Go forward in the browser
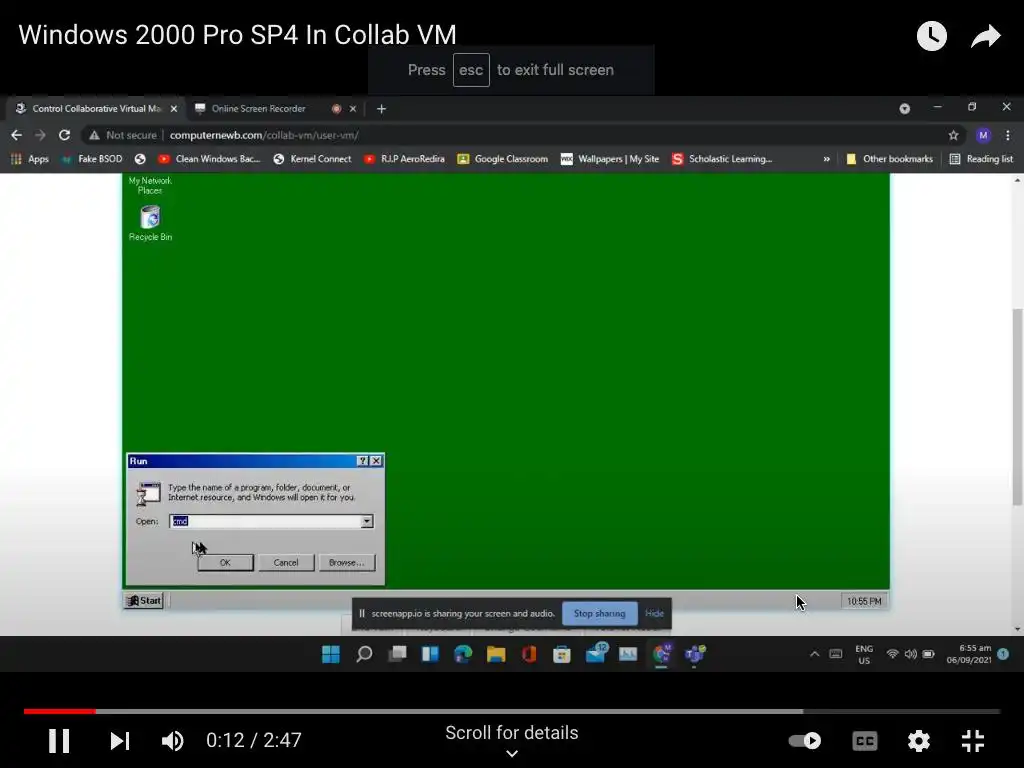The height and width of the screenshot is (768, 1024). tap(40, 135)
